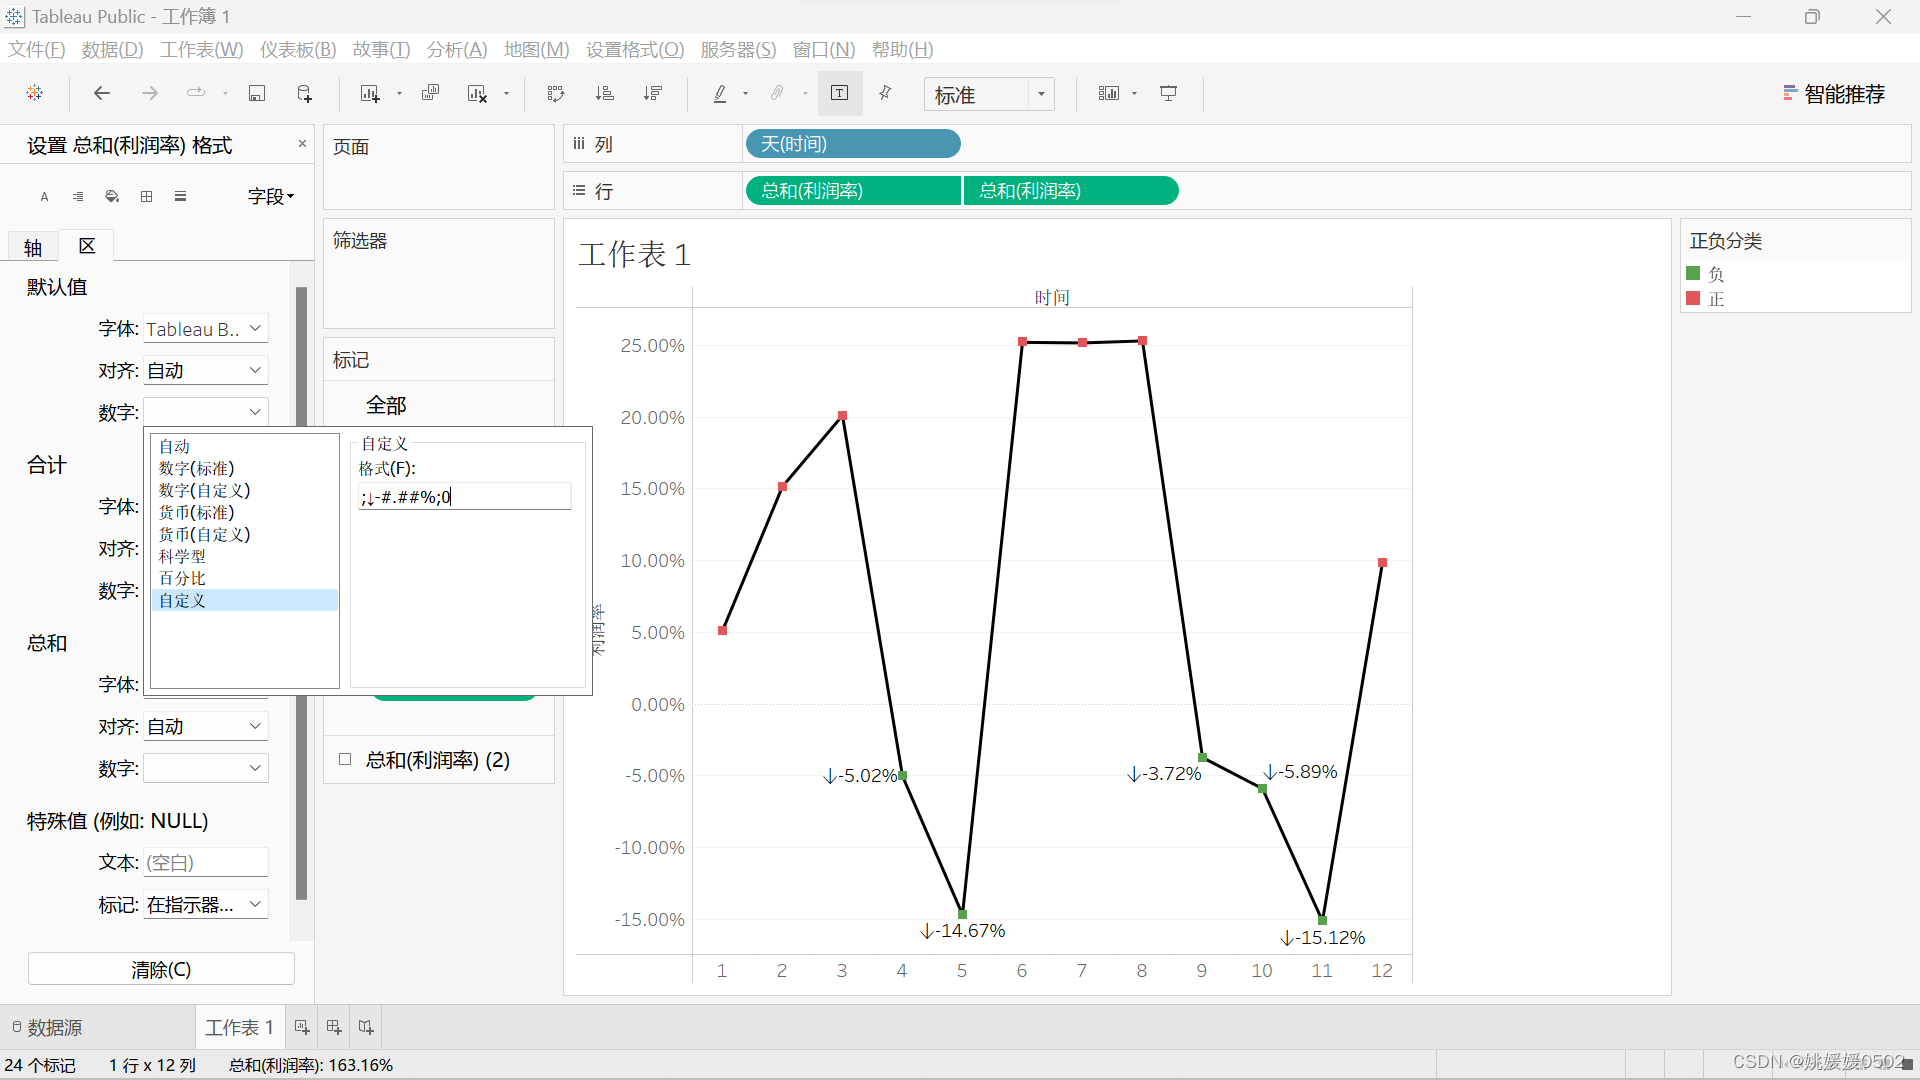Image resolution: width=1920 pixels, height=1080 pixels.
Task: Click the swap rows and columns icon
Action: [x=556, y=93]
